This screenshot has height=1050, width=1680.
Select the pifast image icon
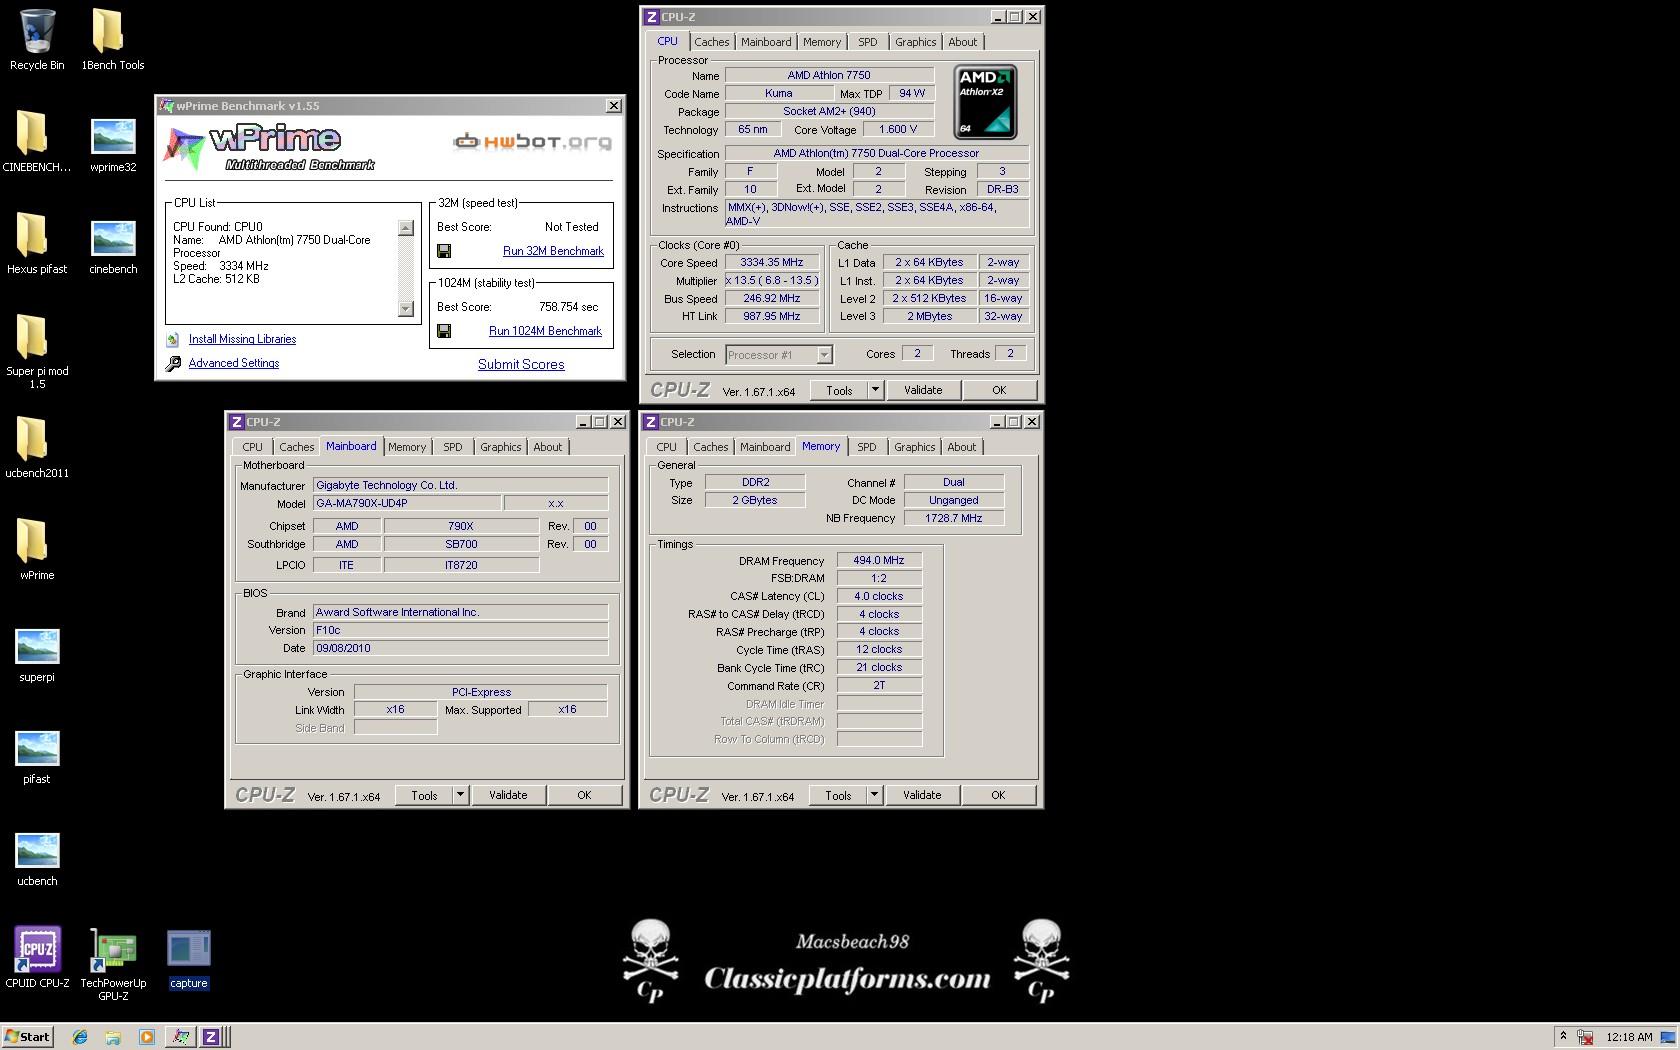pos(37,749)
